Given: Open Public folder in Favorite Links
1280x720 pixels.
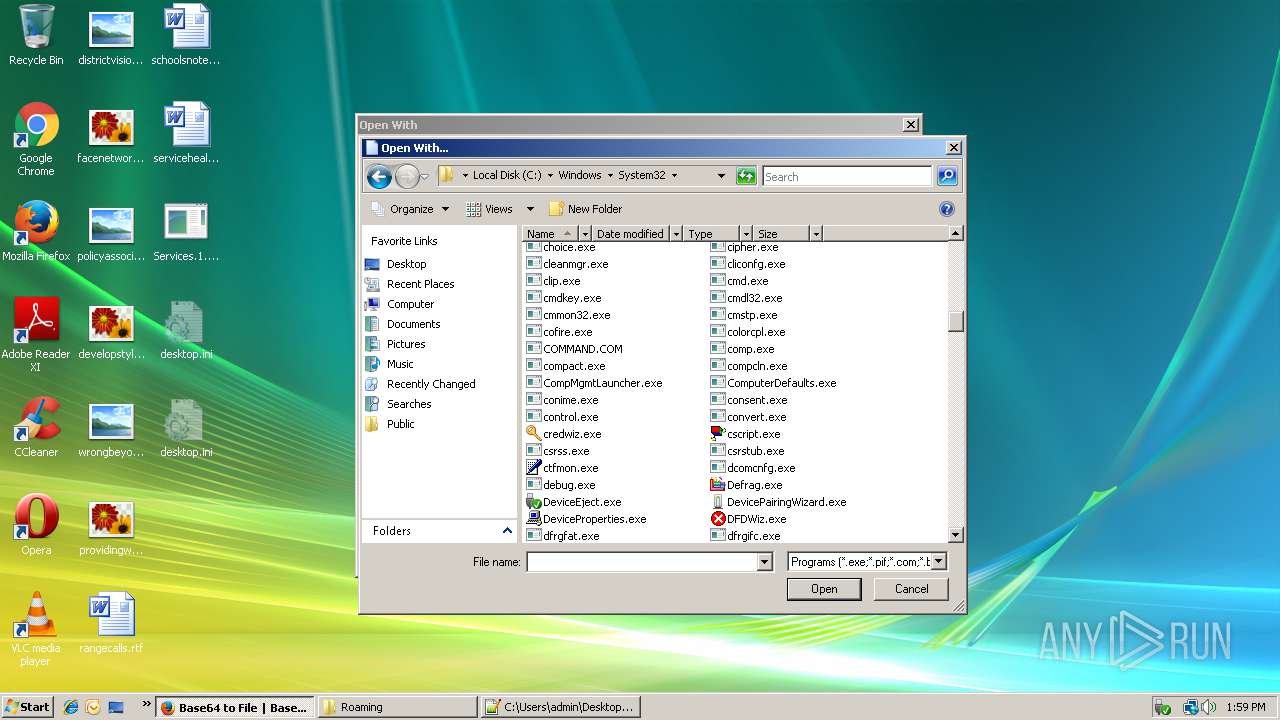Looking at the screenshot, I should click(390, 424).
